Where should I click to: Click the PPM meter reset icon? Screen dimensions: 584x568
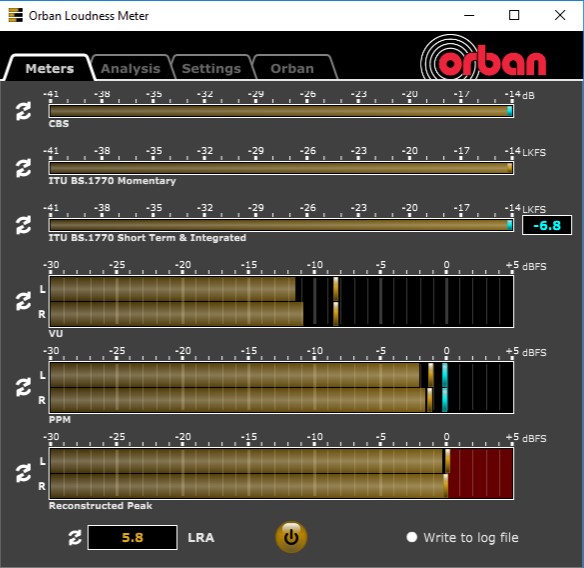click(23, 387)
